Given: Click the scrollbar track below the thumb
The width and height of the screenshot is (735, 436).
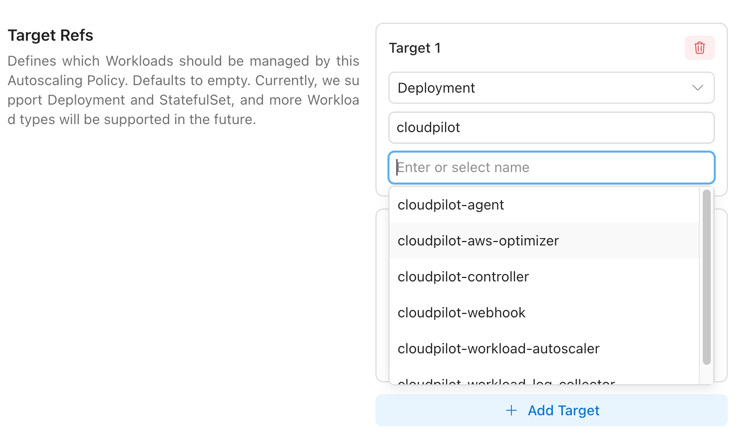Looking at the screenshot, I should pos(706,374).
